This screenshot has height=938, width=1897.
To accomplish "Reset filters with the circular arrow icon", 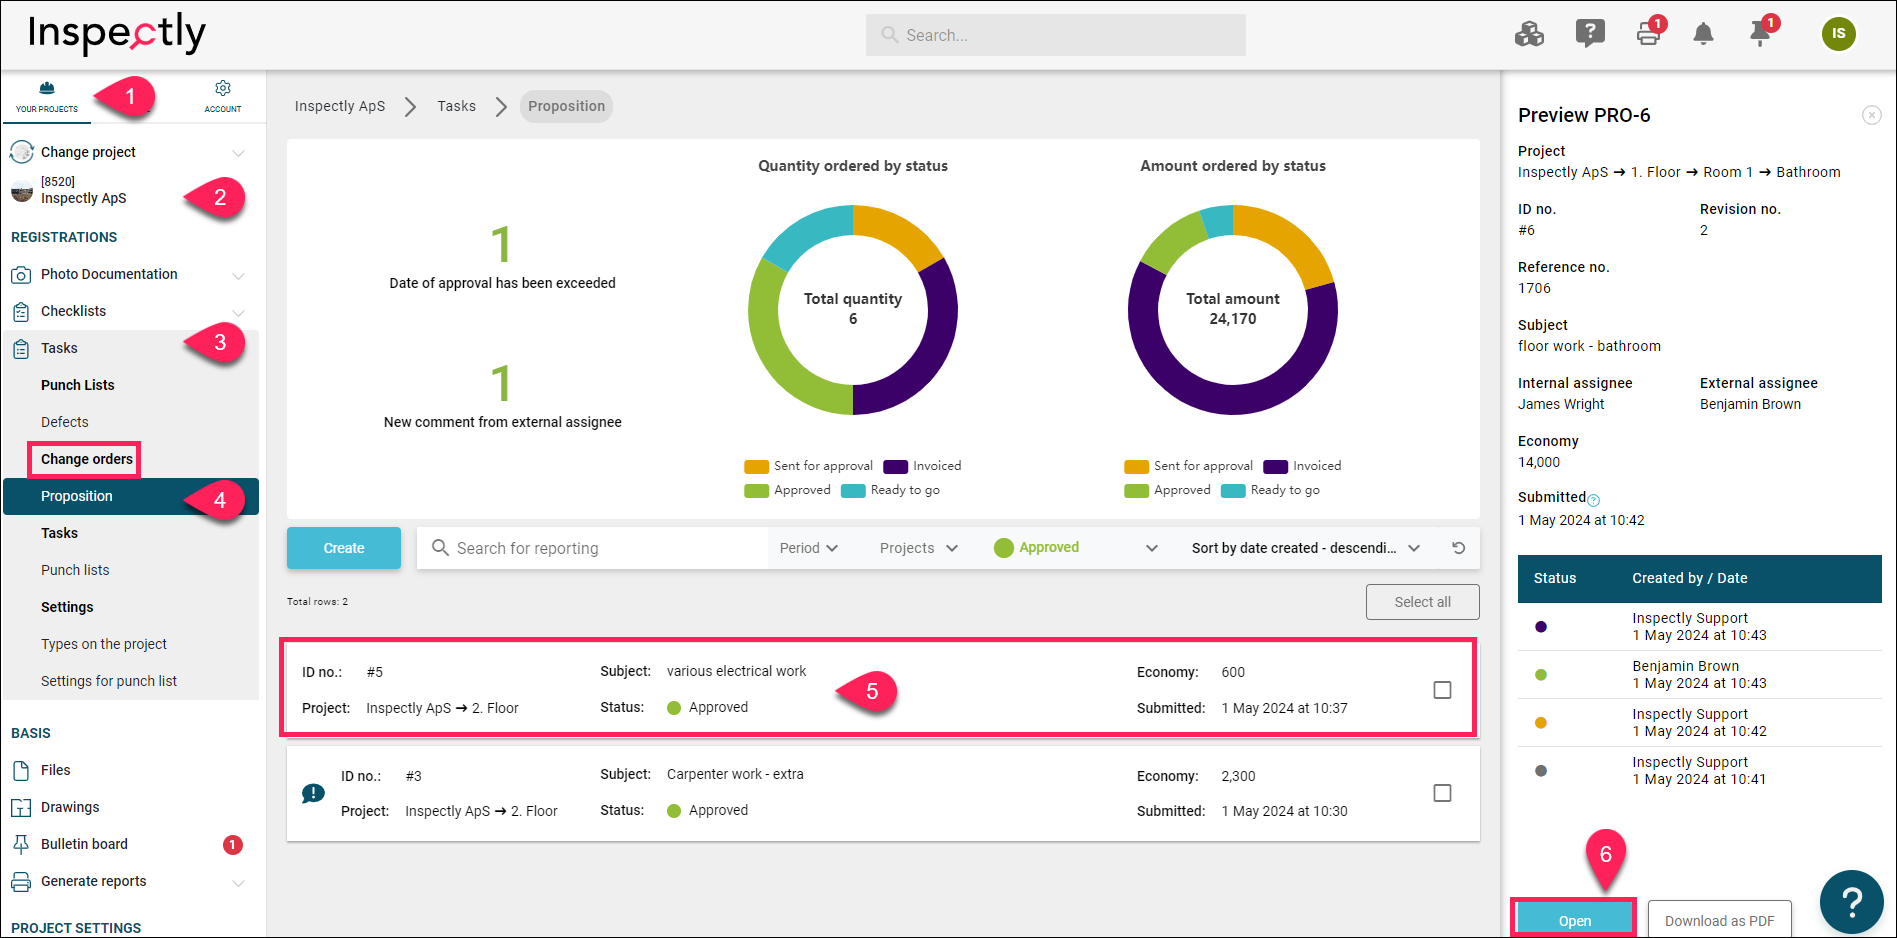I will pyautogui.click(x=1459, y=548).
